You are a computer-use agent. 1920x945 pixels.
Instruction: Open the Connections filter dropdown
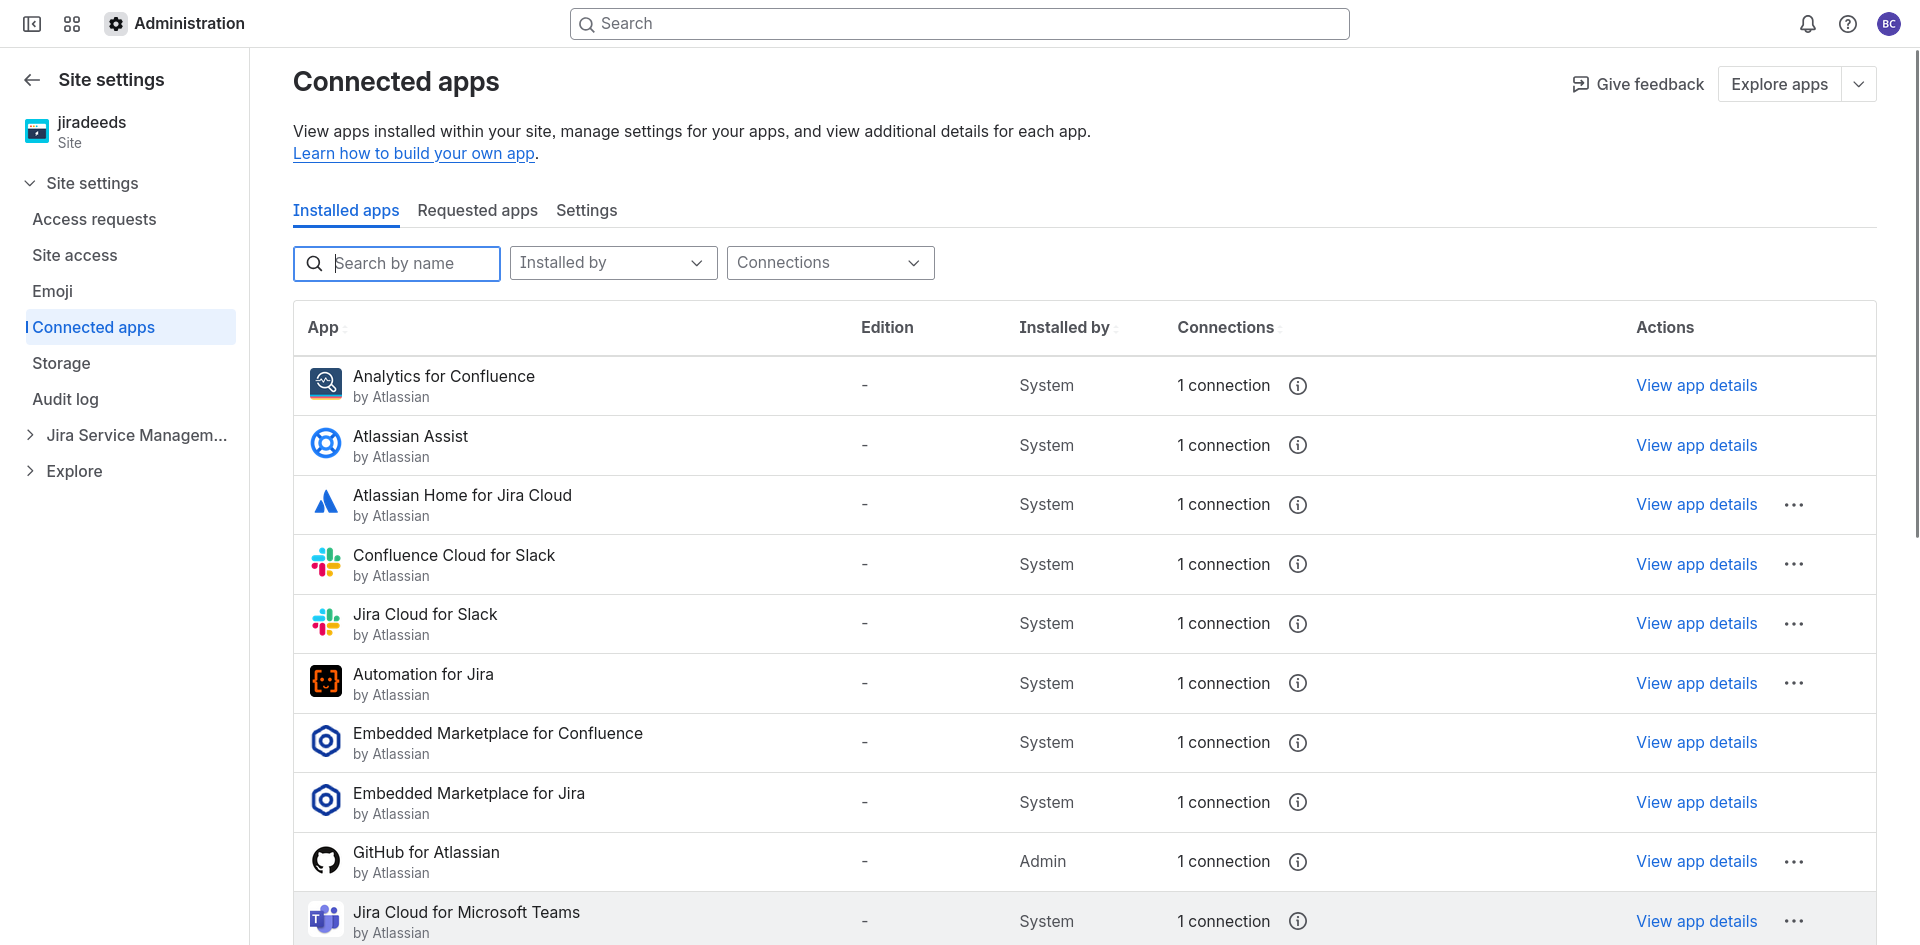[830, 263]
